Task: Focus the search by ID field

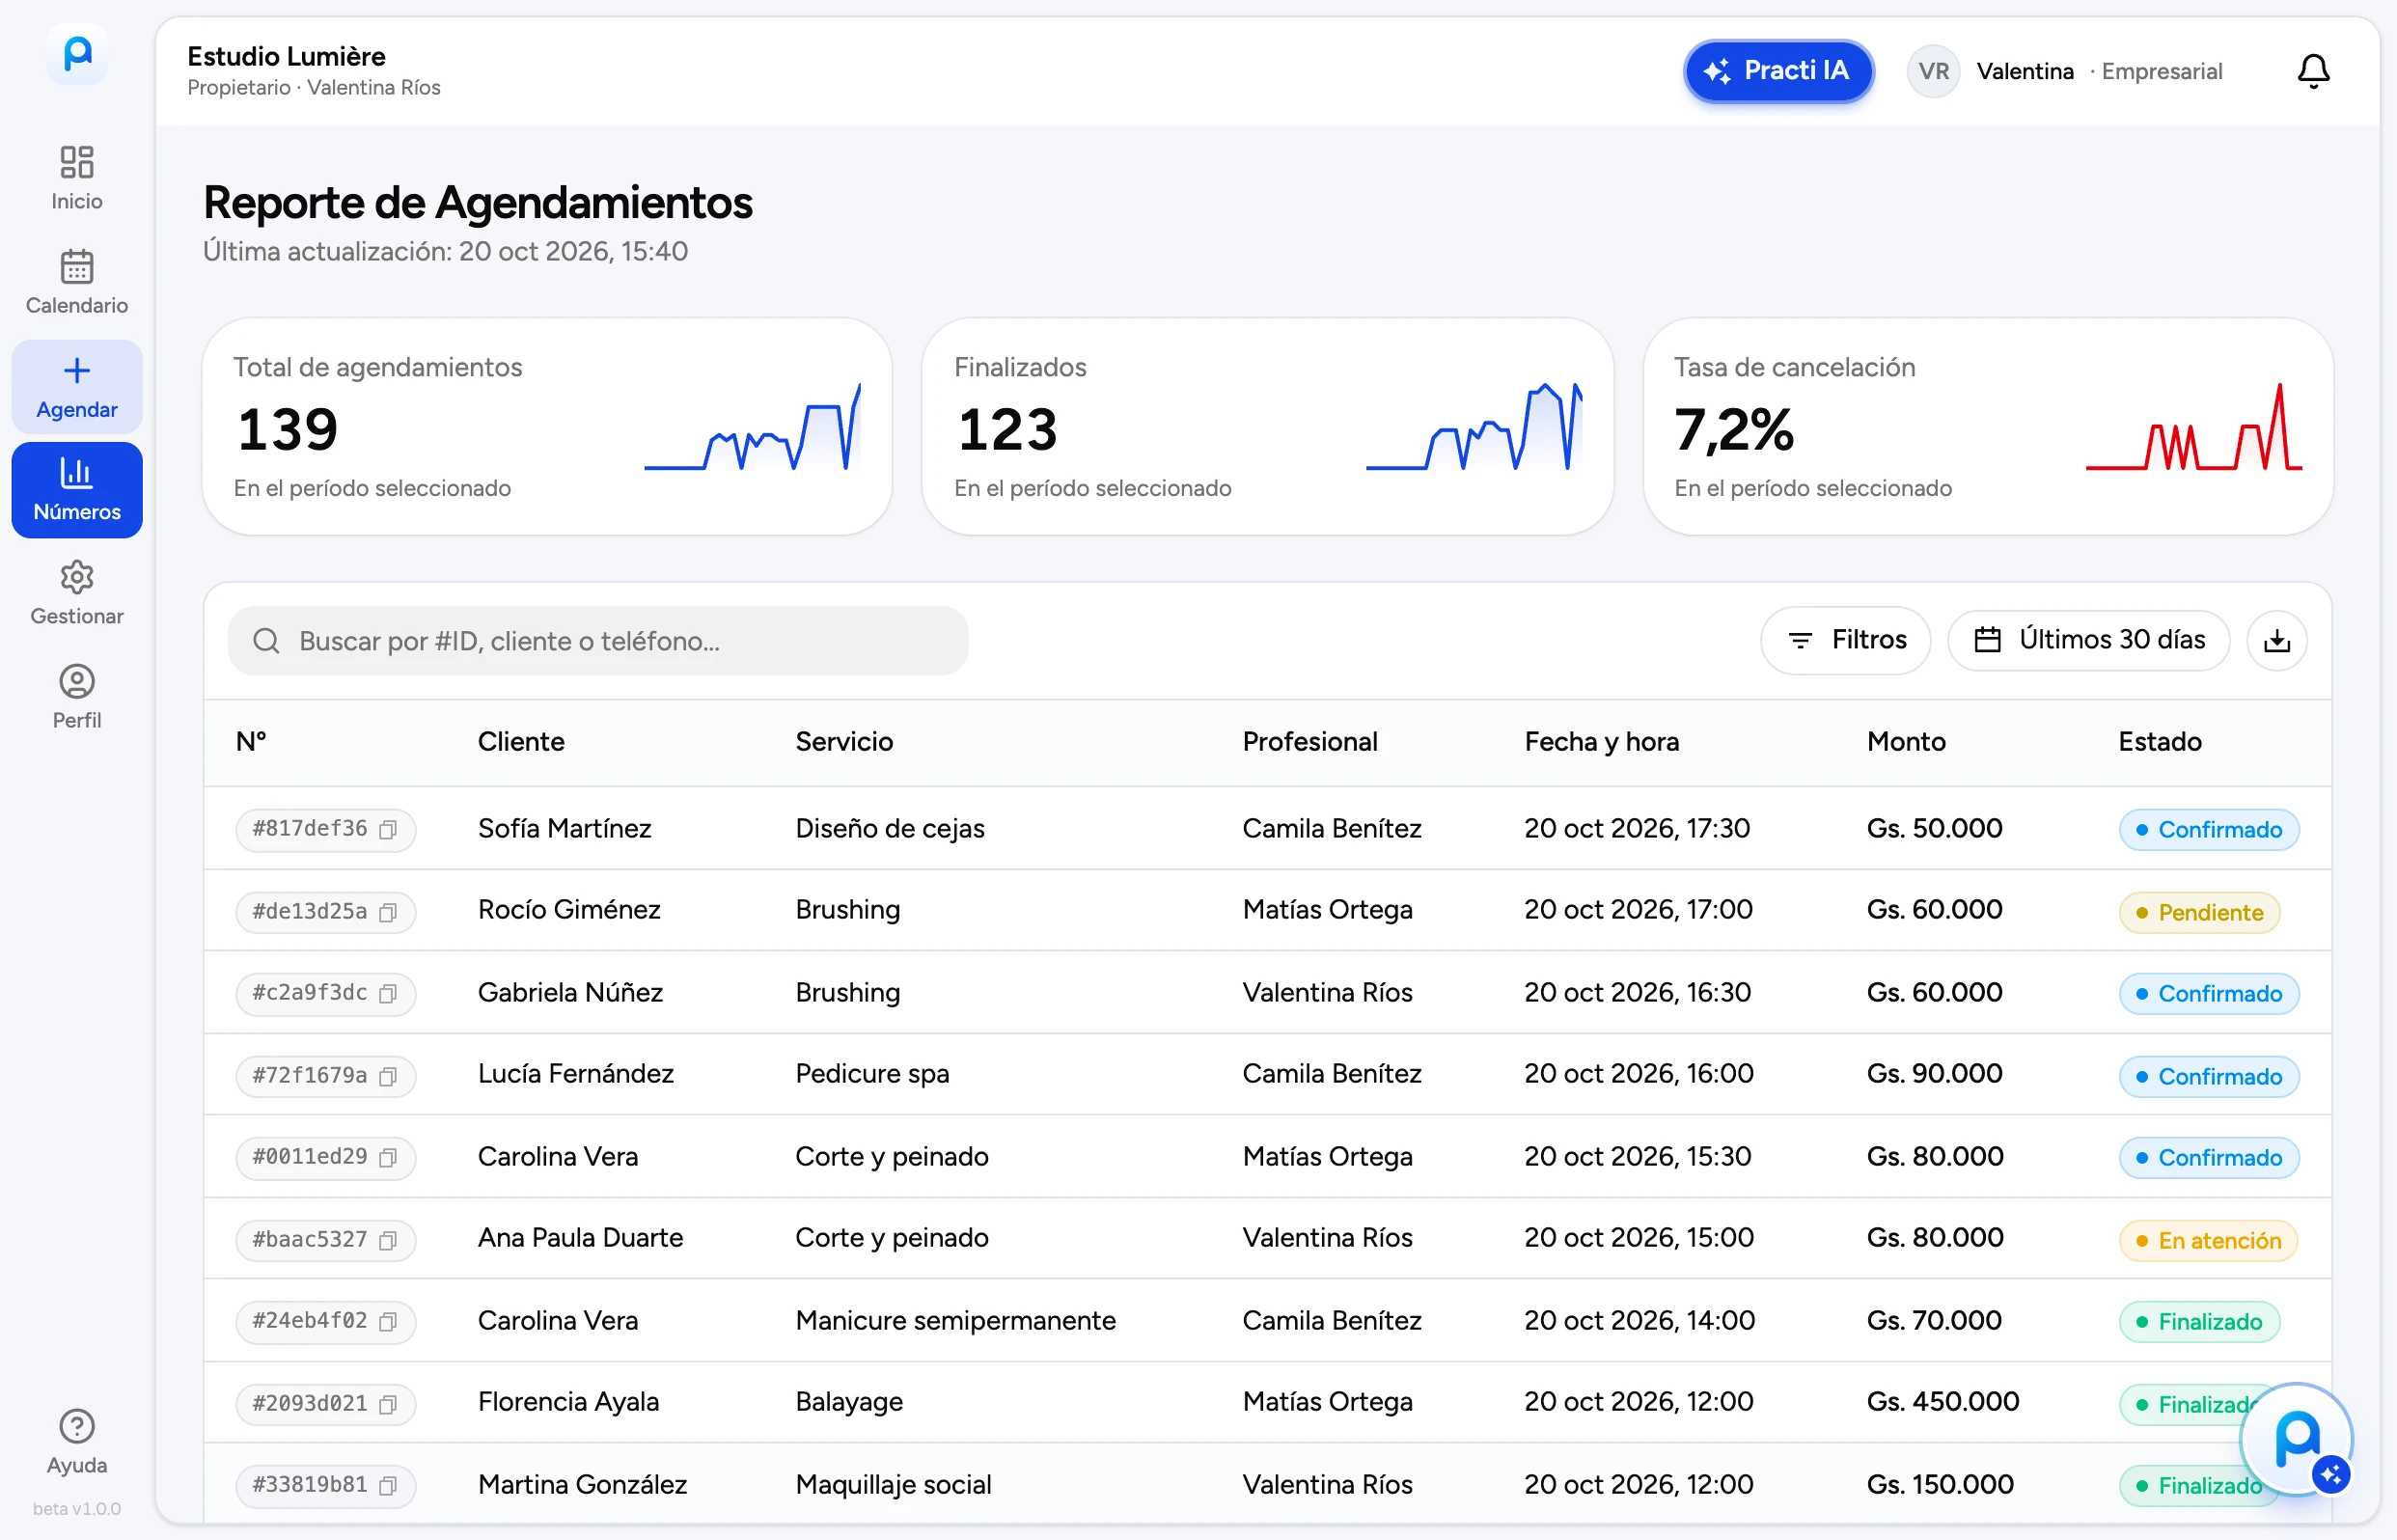Action: (x=598, y=641)
